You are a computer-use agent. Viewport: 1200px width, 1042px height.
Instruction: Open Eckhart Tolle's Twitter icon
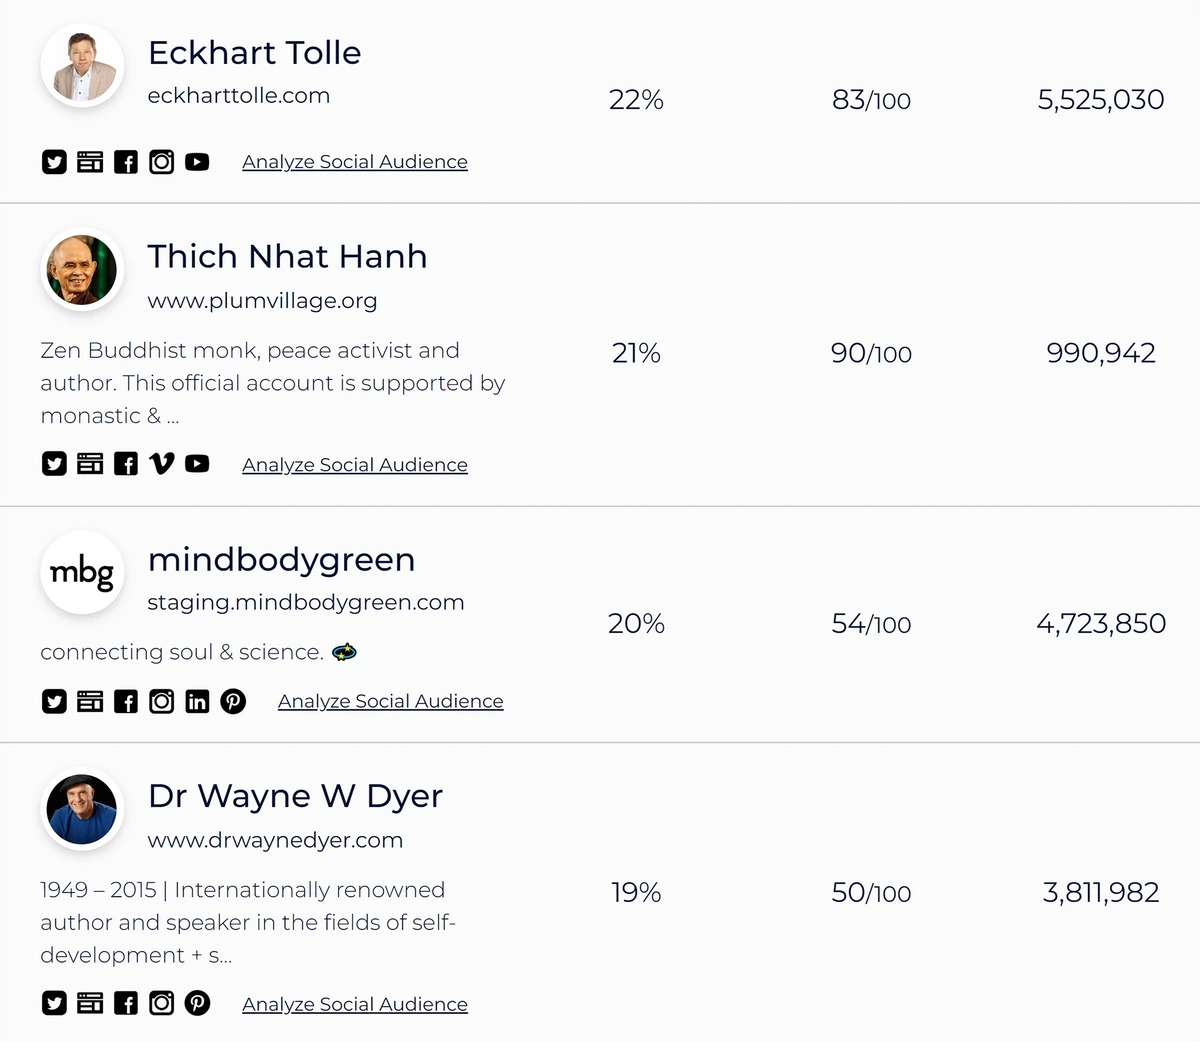[54, 162]
